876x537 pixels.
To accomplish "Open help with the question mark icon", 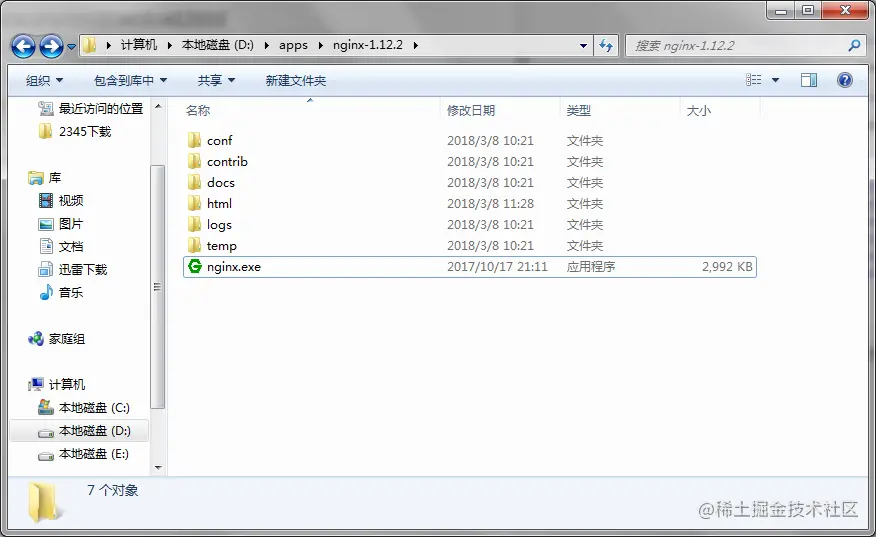I will [845, 80].
